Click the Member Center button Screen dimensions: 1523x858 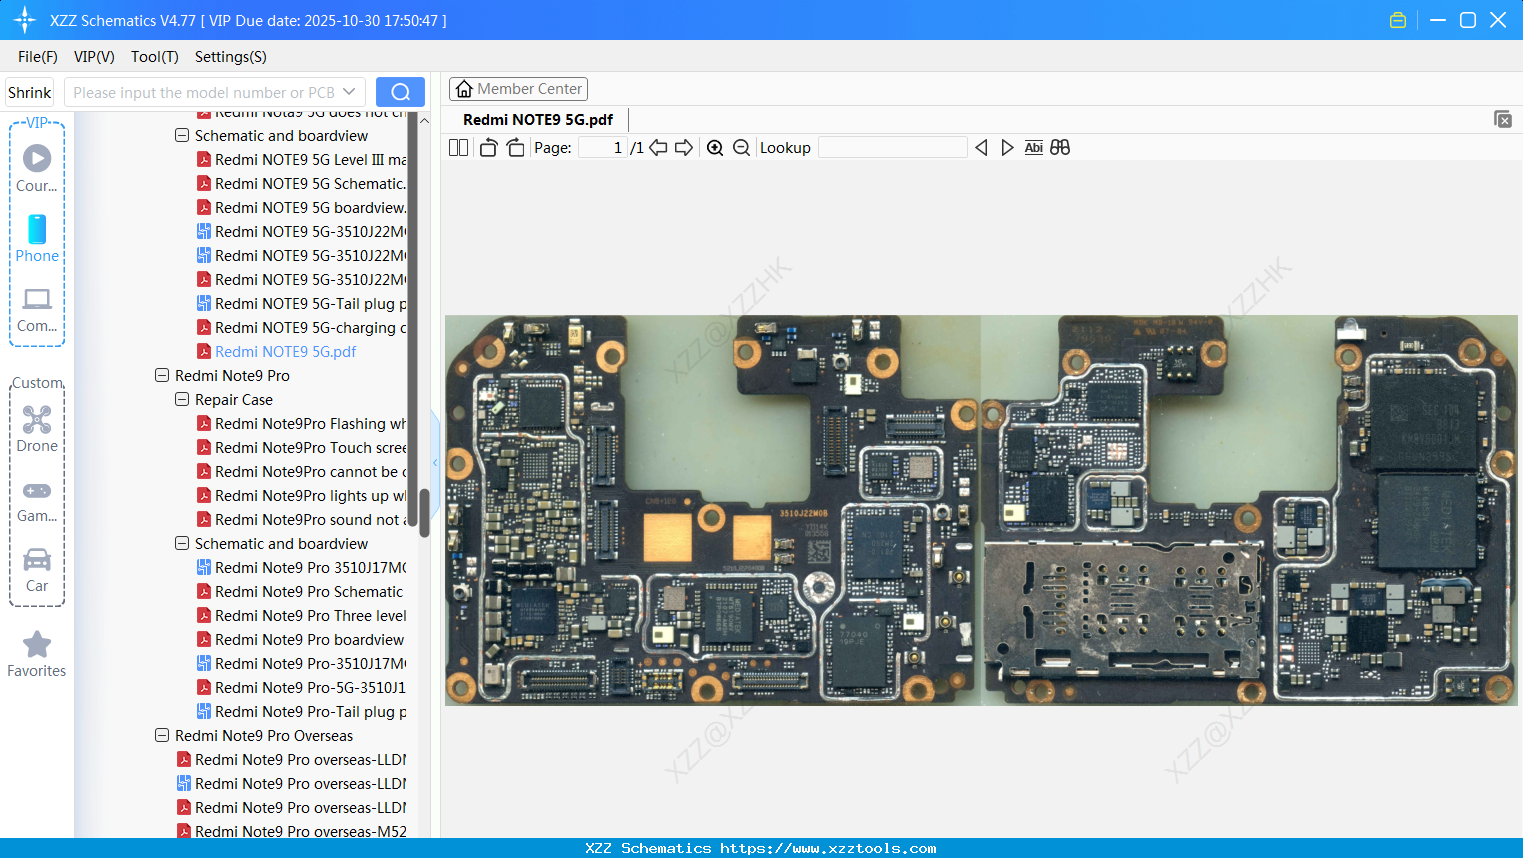coord(518,89)
